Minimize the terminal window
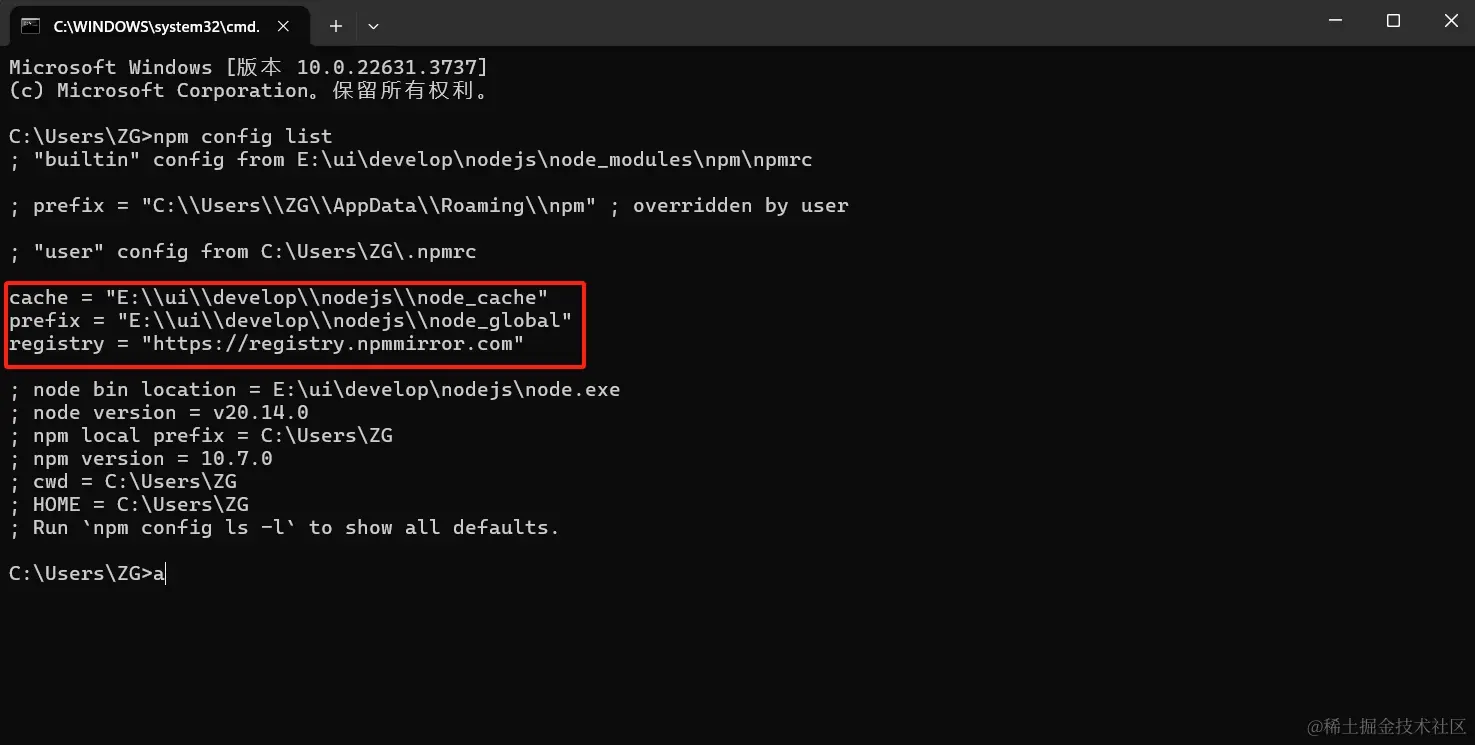This screenshot has width=1475, height=745. pos(1335,21)
